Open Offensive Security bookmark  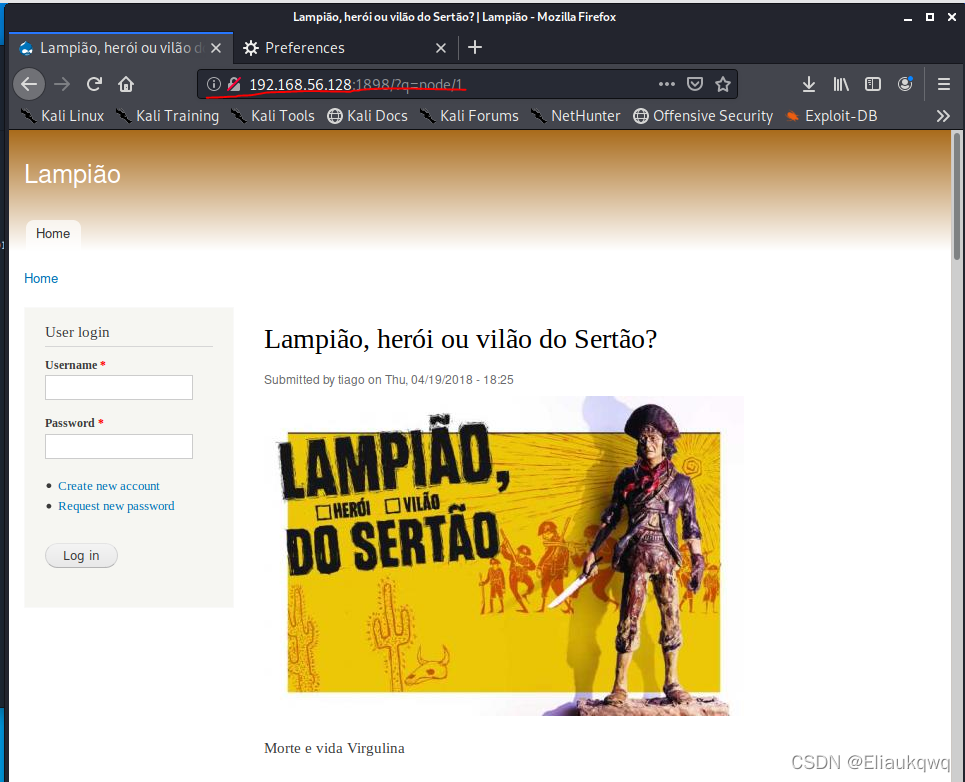pyautogui.click(x=703, y=116)
